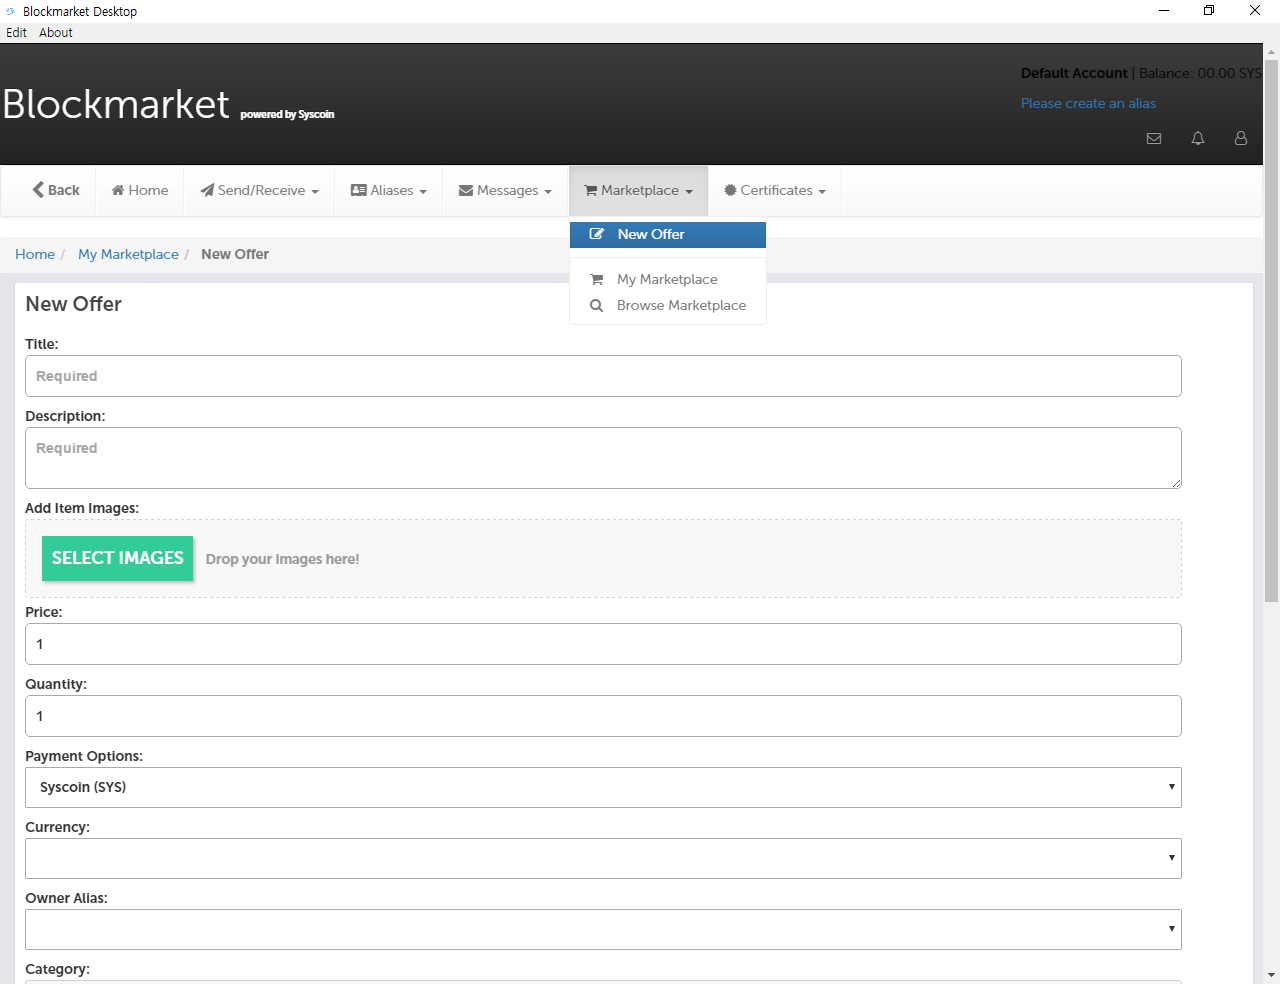Focus the Title input field
This screenshot has width=1284, height=993.
603,376
